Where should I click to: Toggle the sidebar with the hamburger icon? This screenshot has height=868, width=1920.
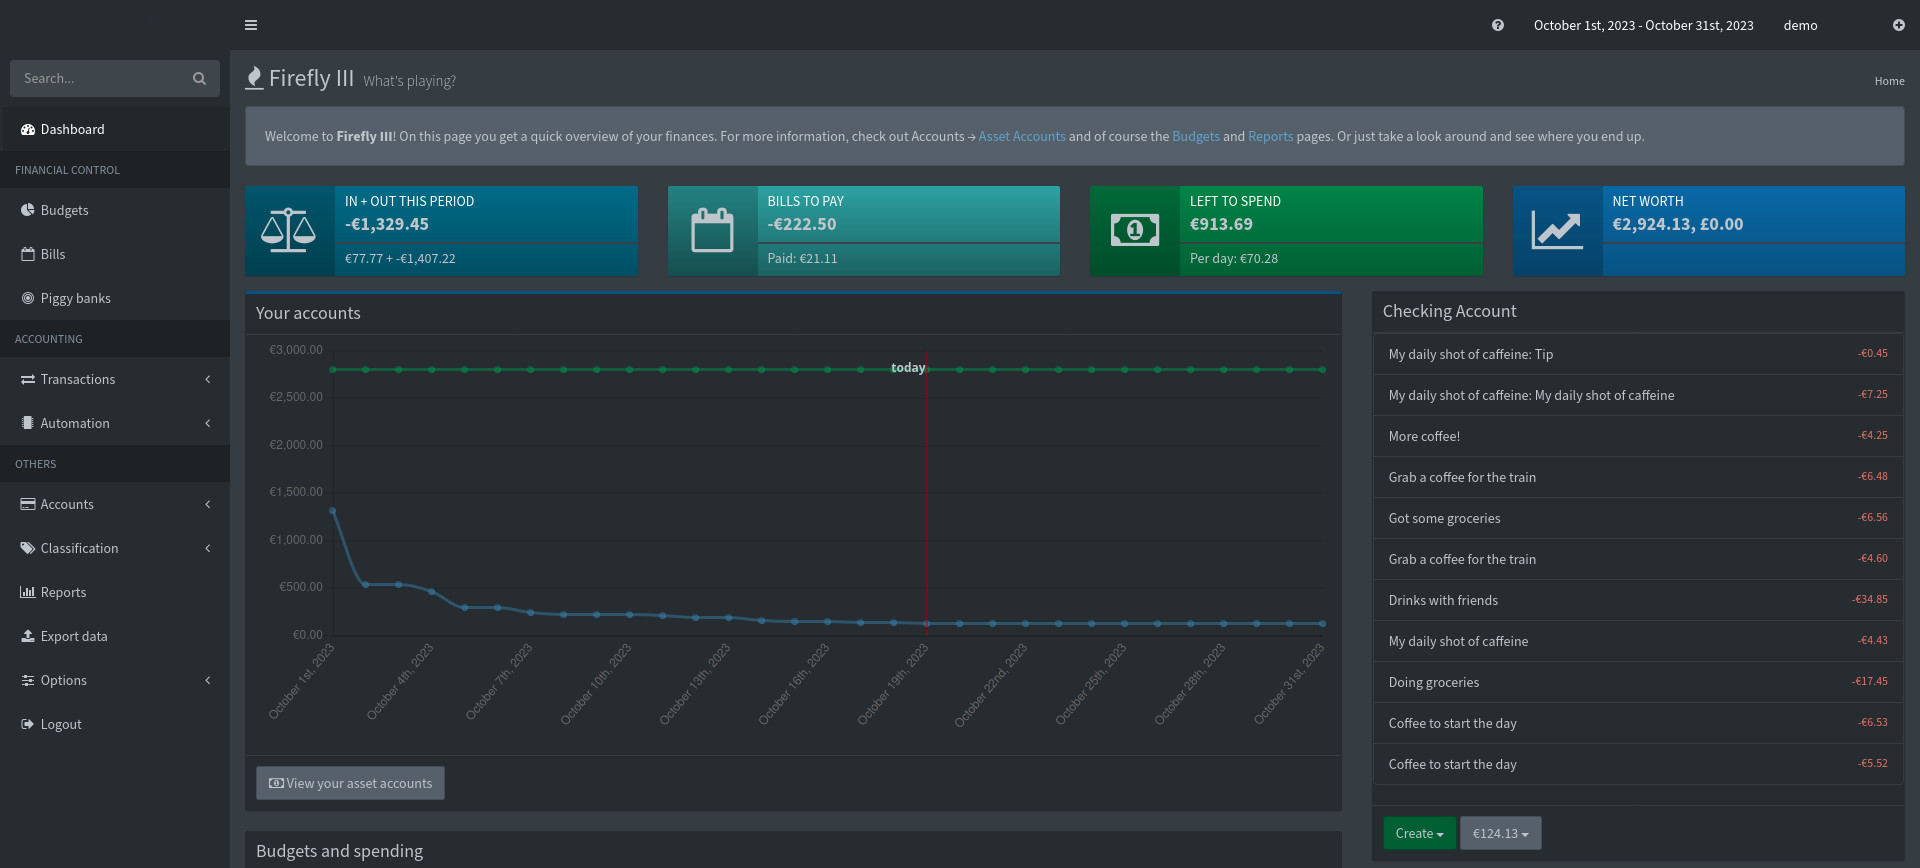coord(251,25)
